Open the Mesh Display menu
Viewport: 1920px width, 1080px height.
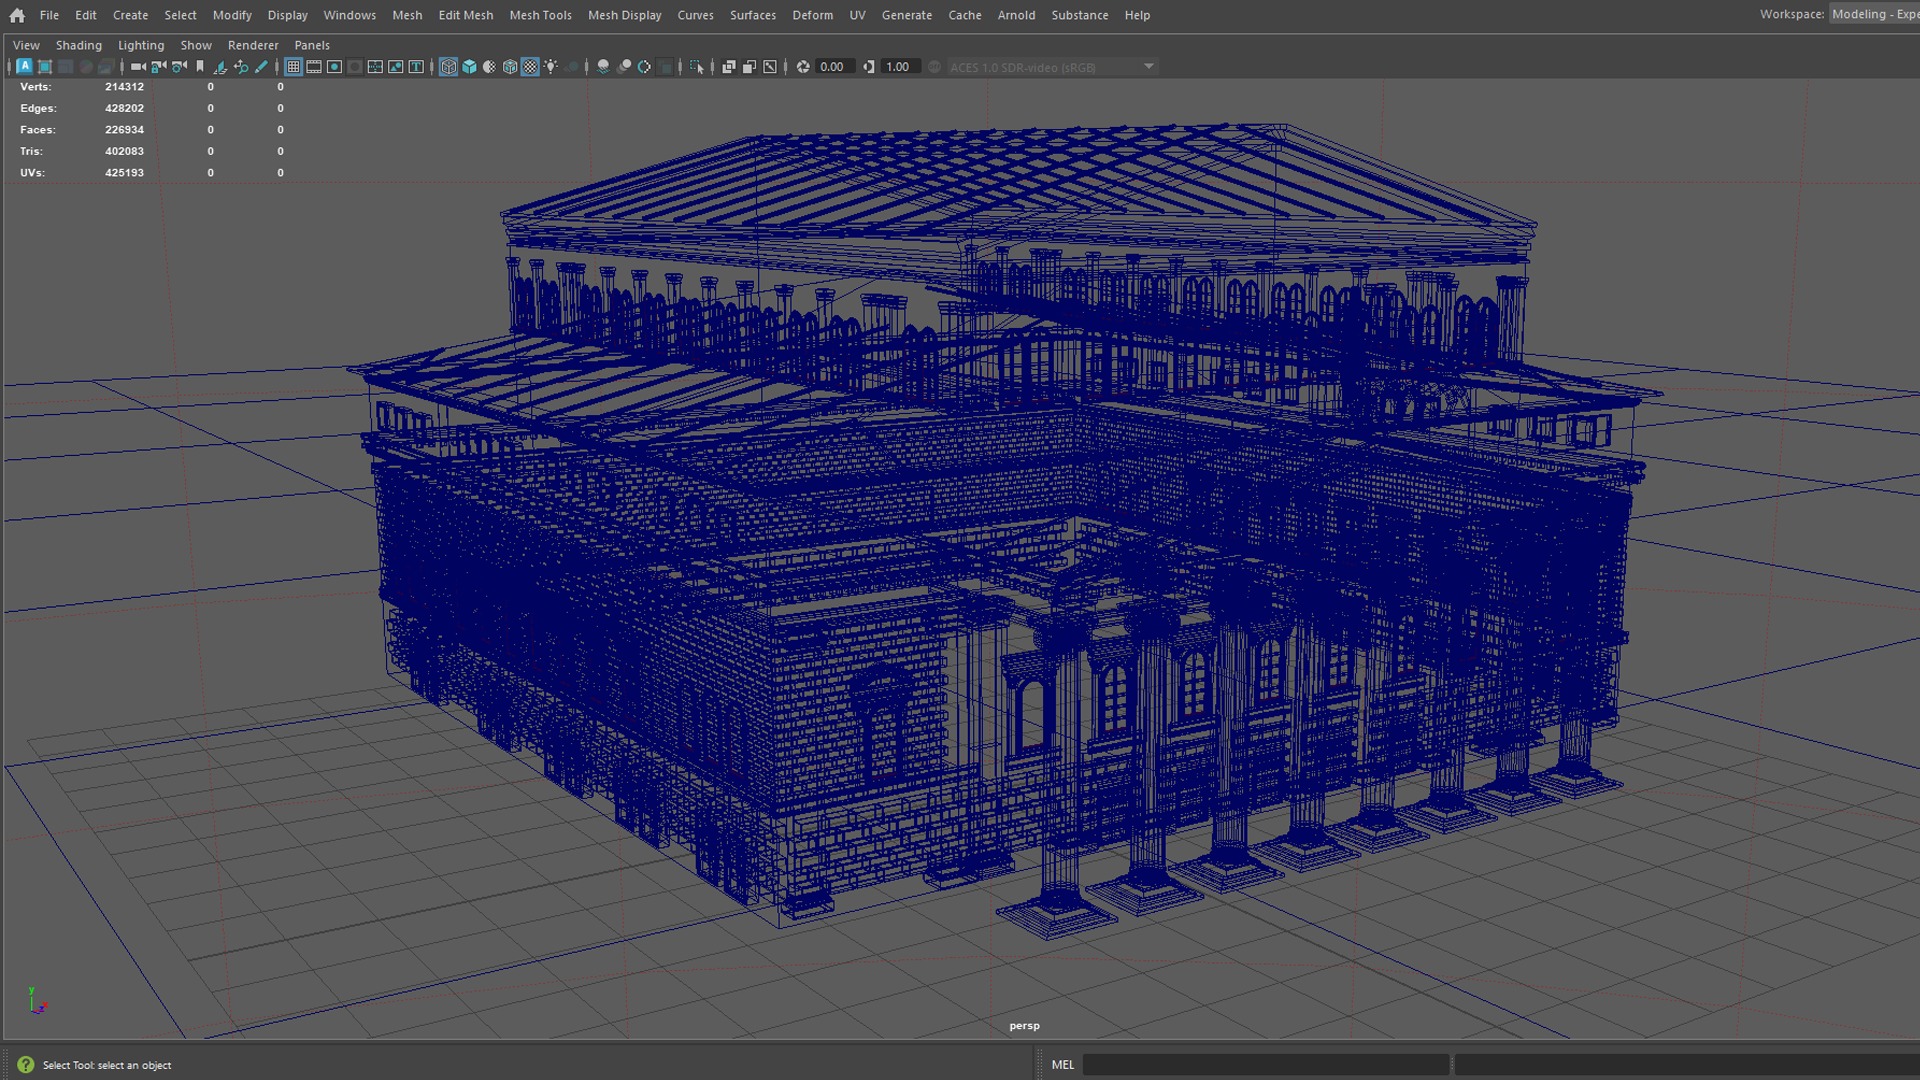[624, 15]
